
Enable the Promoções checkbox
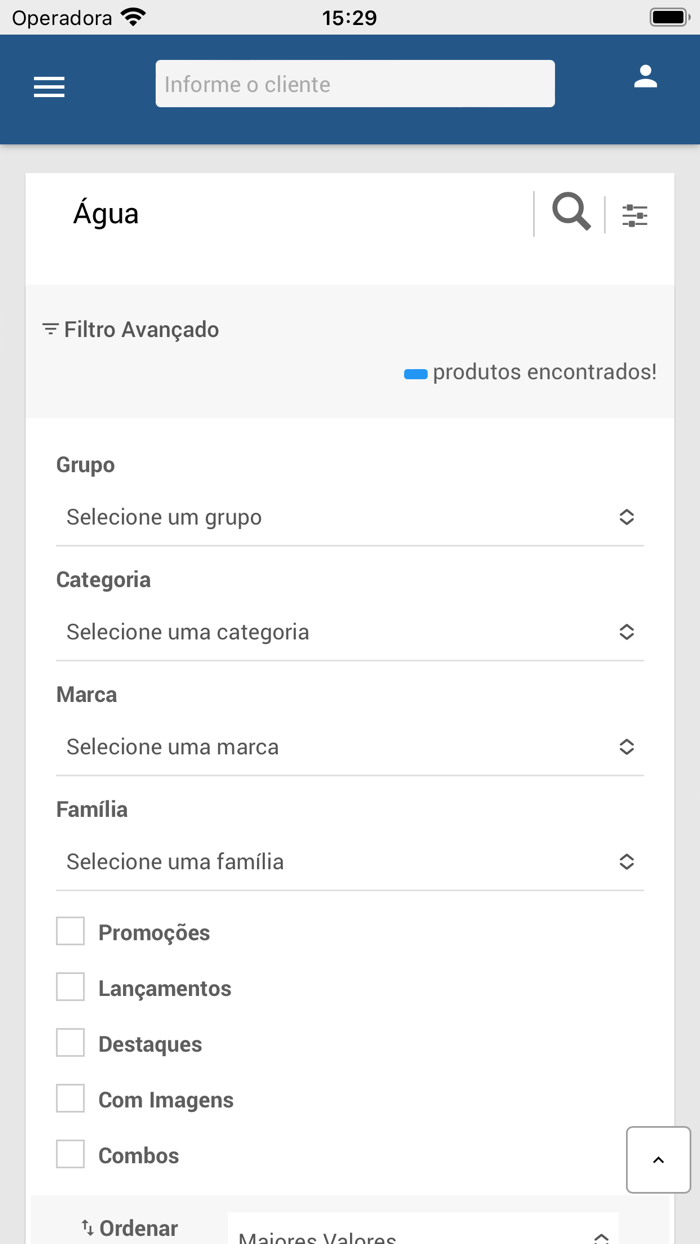click(x=70, y=931)
